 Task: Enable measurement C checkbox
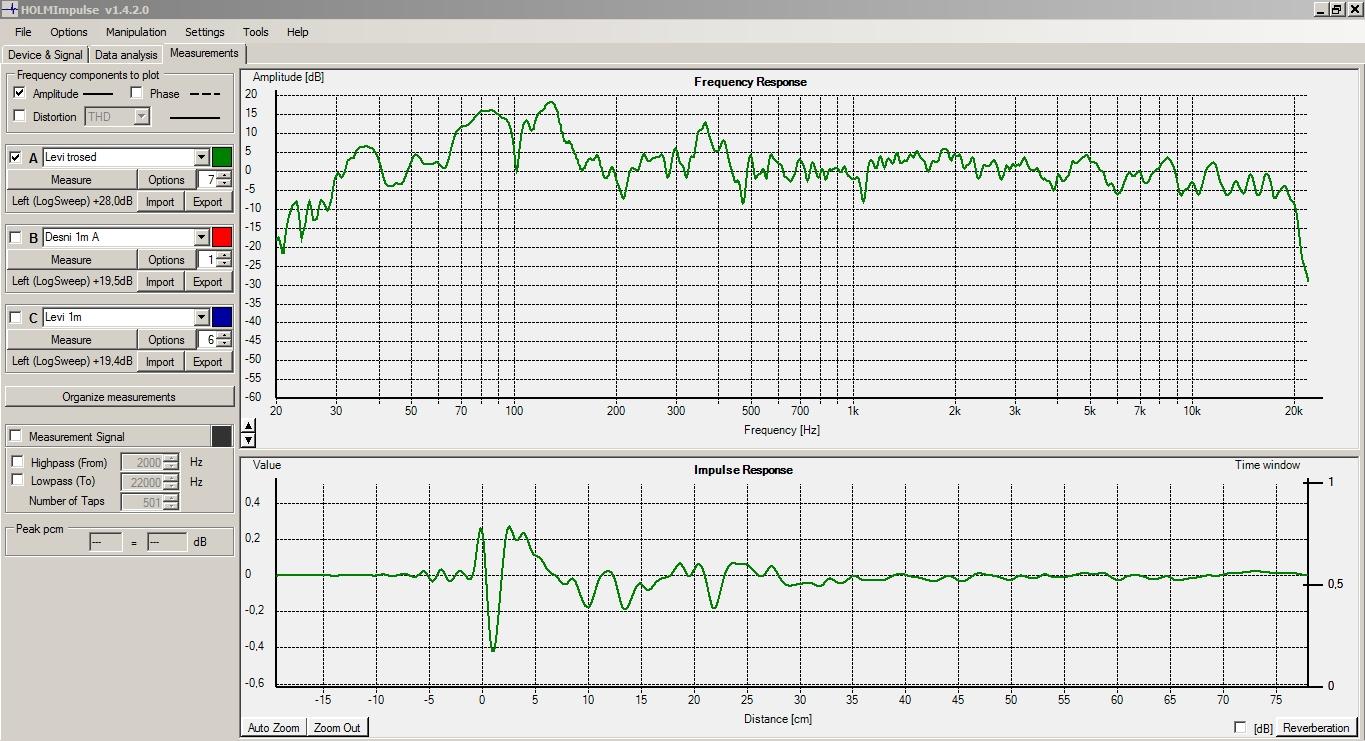click(15, 317)
